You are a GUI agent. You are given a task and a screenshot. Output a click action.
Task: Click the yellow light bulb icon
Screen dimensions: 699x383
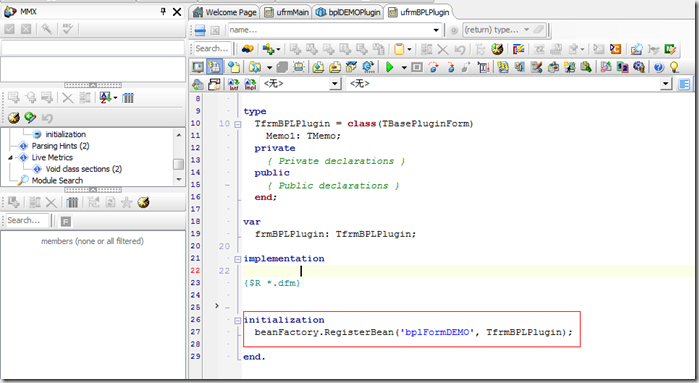[x=674, y=67]
